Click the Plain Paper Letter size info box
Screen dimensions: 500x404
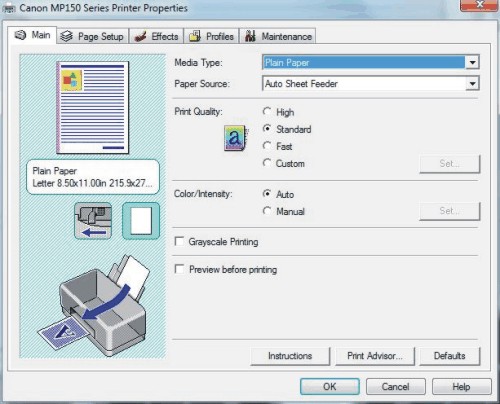tap(93, 177)
